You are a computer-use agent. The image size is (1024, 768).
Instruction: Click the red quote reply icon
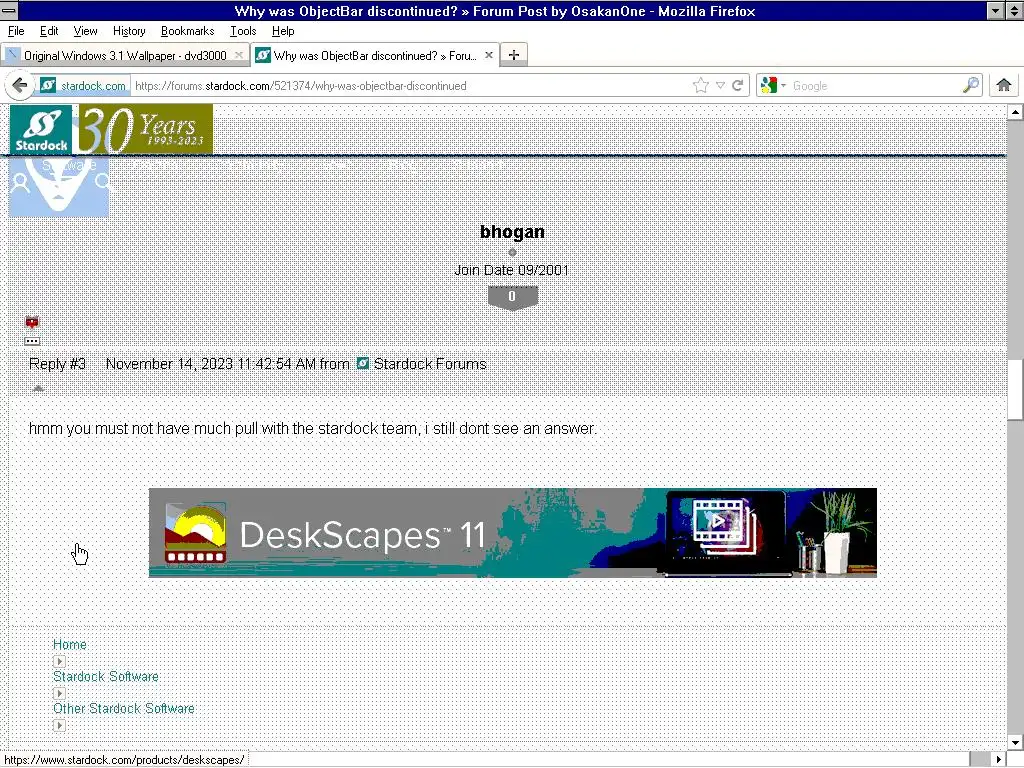click(x=32, y=322)
